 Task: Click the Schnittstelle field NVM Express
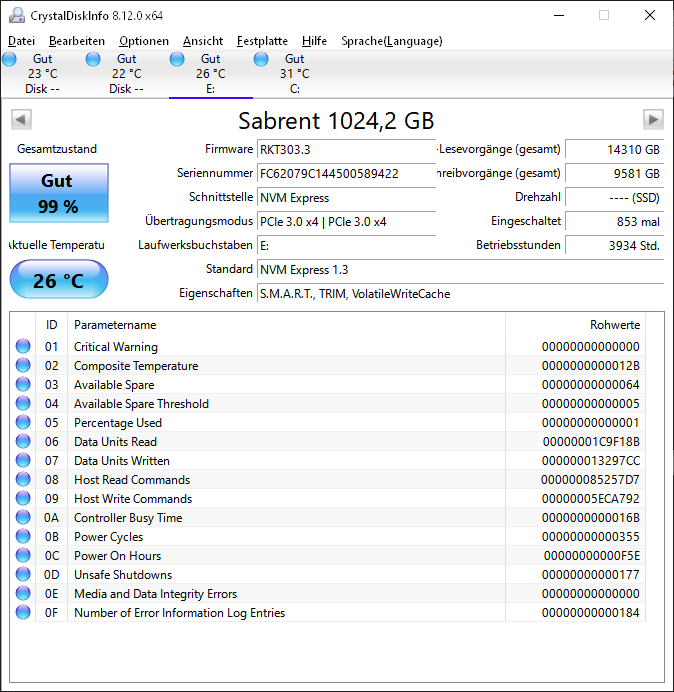pyautogui.click(x=346, y=198)
